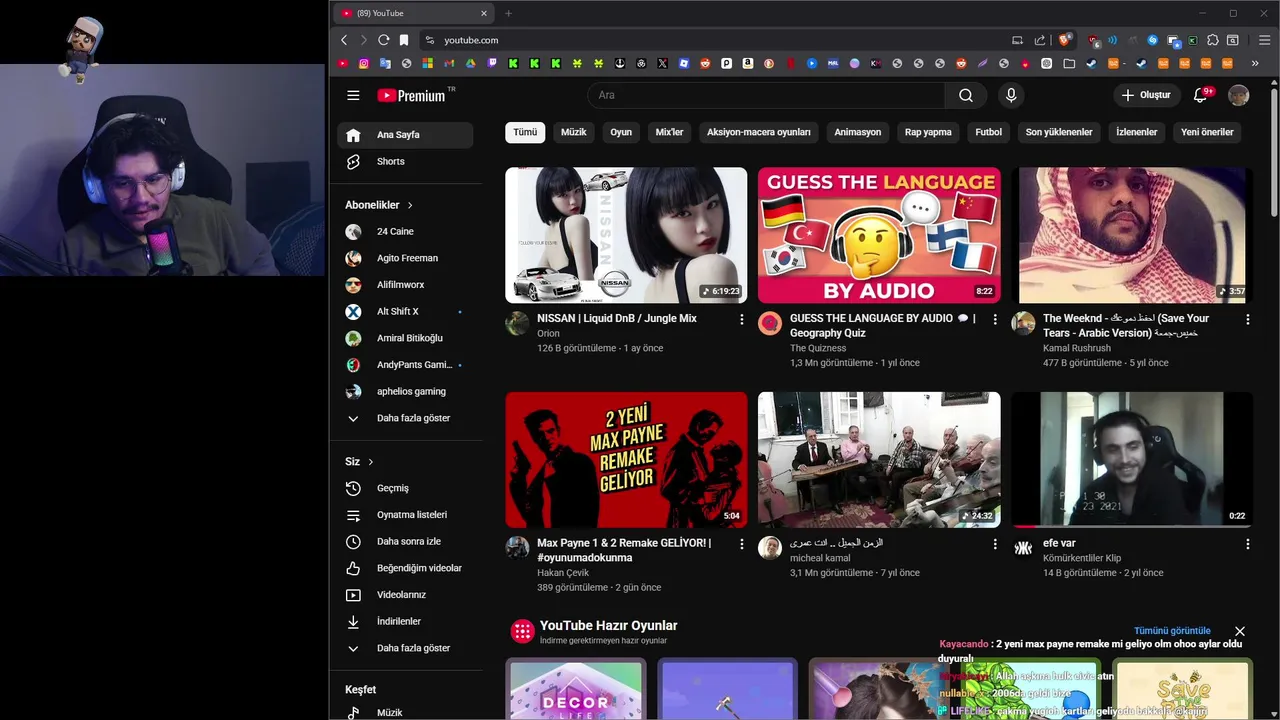
Task: Bookmark this page in address bar
Action: [404, 40]
